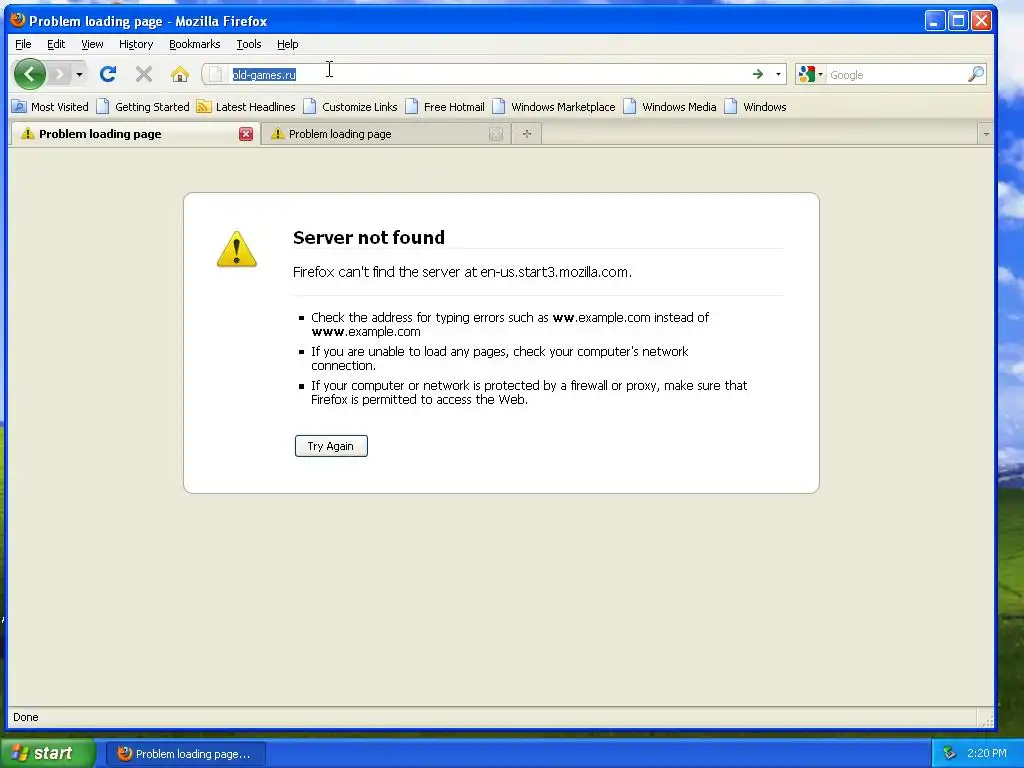Open the View menu

pyautogui.click(x=92, y=44)
